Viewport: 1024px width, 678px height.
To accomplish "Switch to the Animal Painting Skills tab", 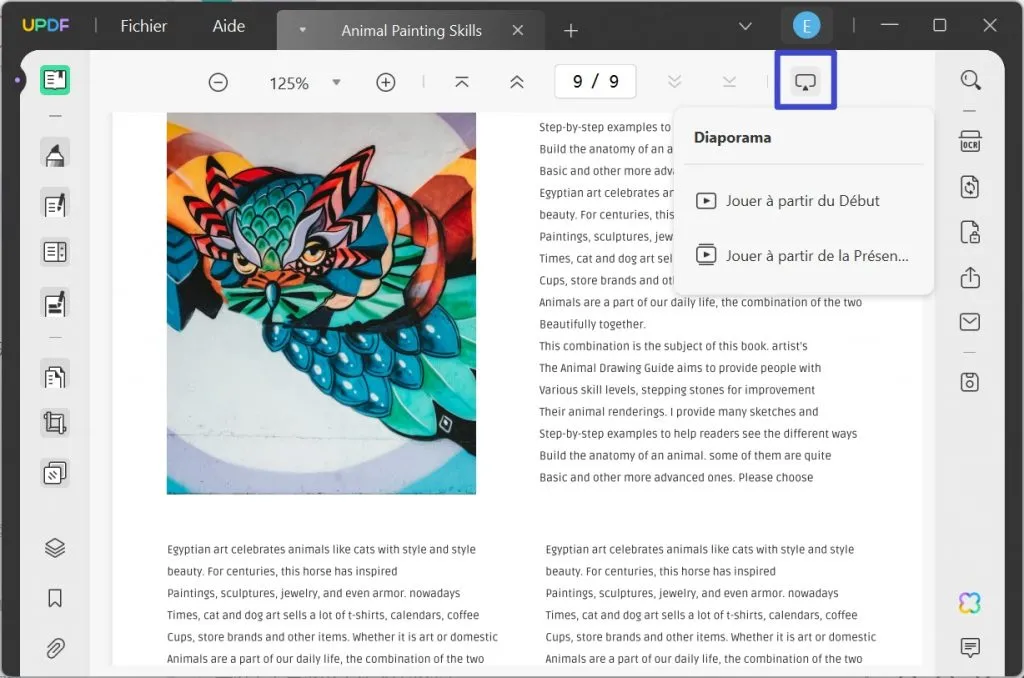I will coord(410,30).
